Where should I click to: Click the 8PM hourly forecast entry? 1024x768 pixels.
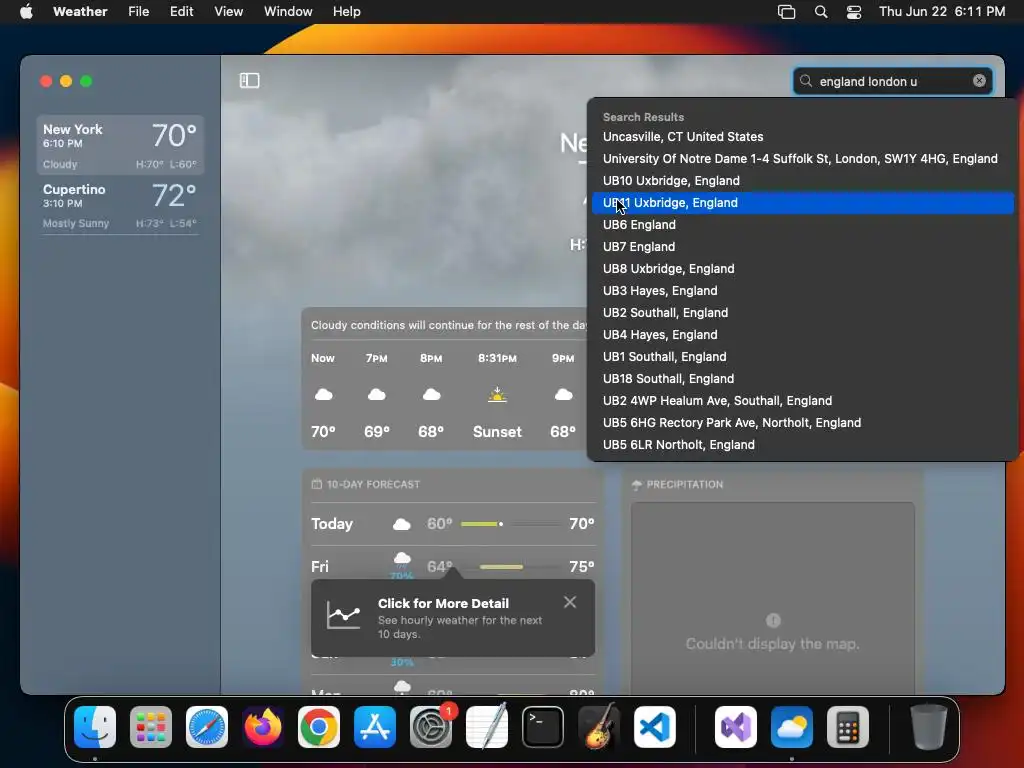pyautogui.click(x=431, y=395)
